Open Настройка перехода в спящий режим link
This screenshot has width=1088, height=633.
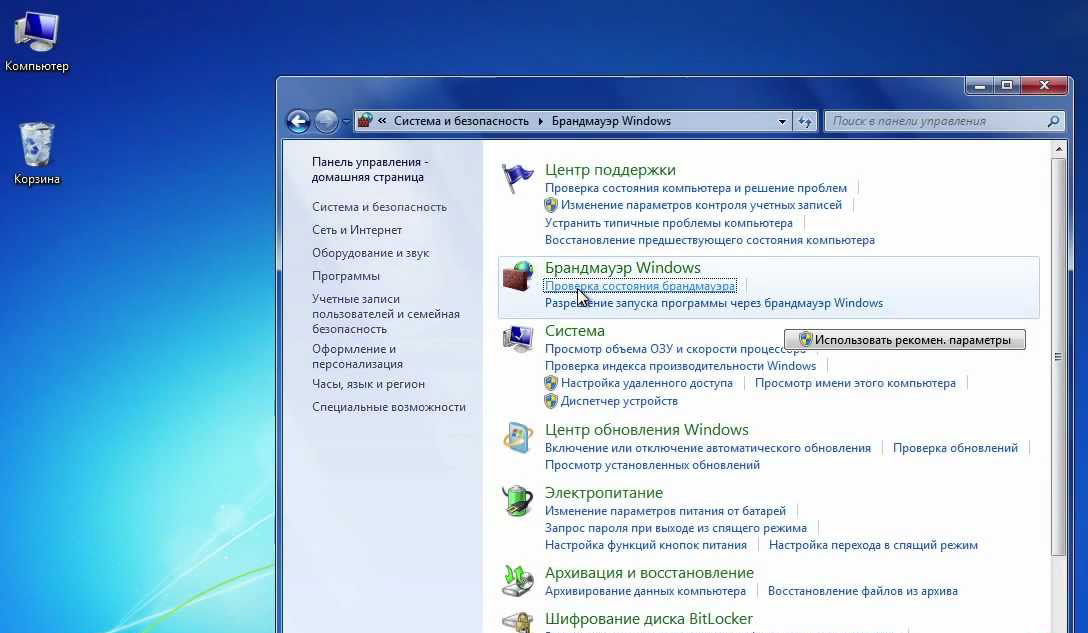click(873, 546)
